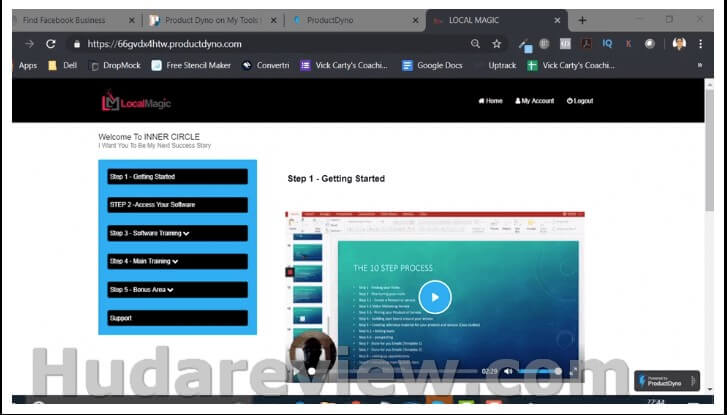727x415 pixels.
Task: Reload the page with the refresh icon
Action: tap(51, 44)
